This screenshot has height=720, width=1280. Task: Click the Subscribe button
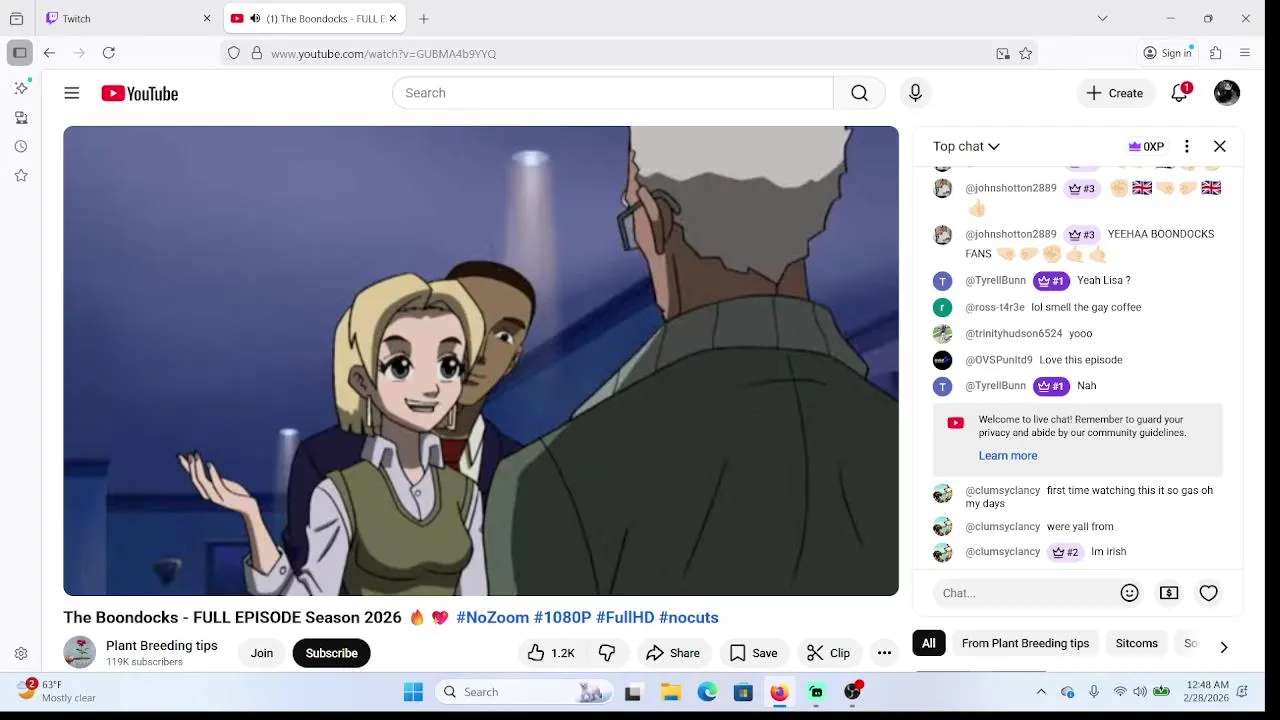(x=331, y=653)
